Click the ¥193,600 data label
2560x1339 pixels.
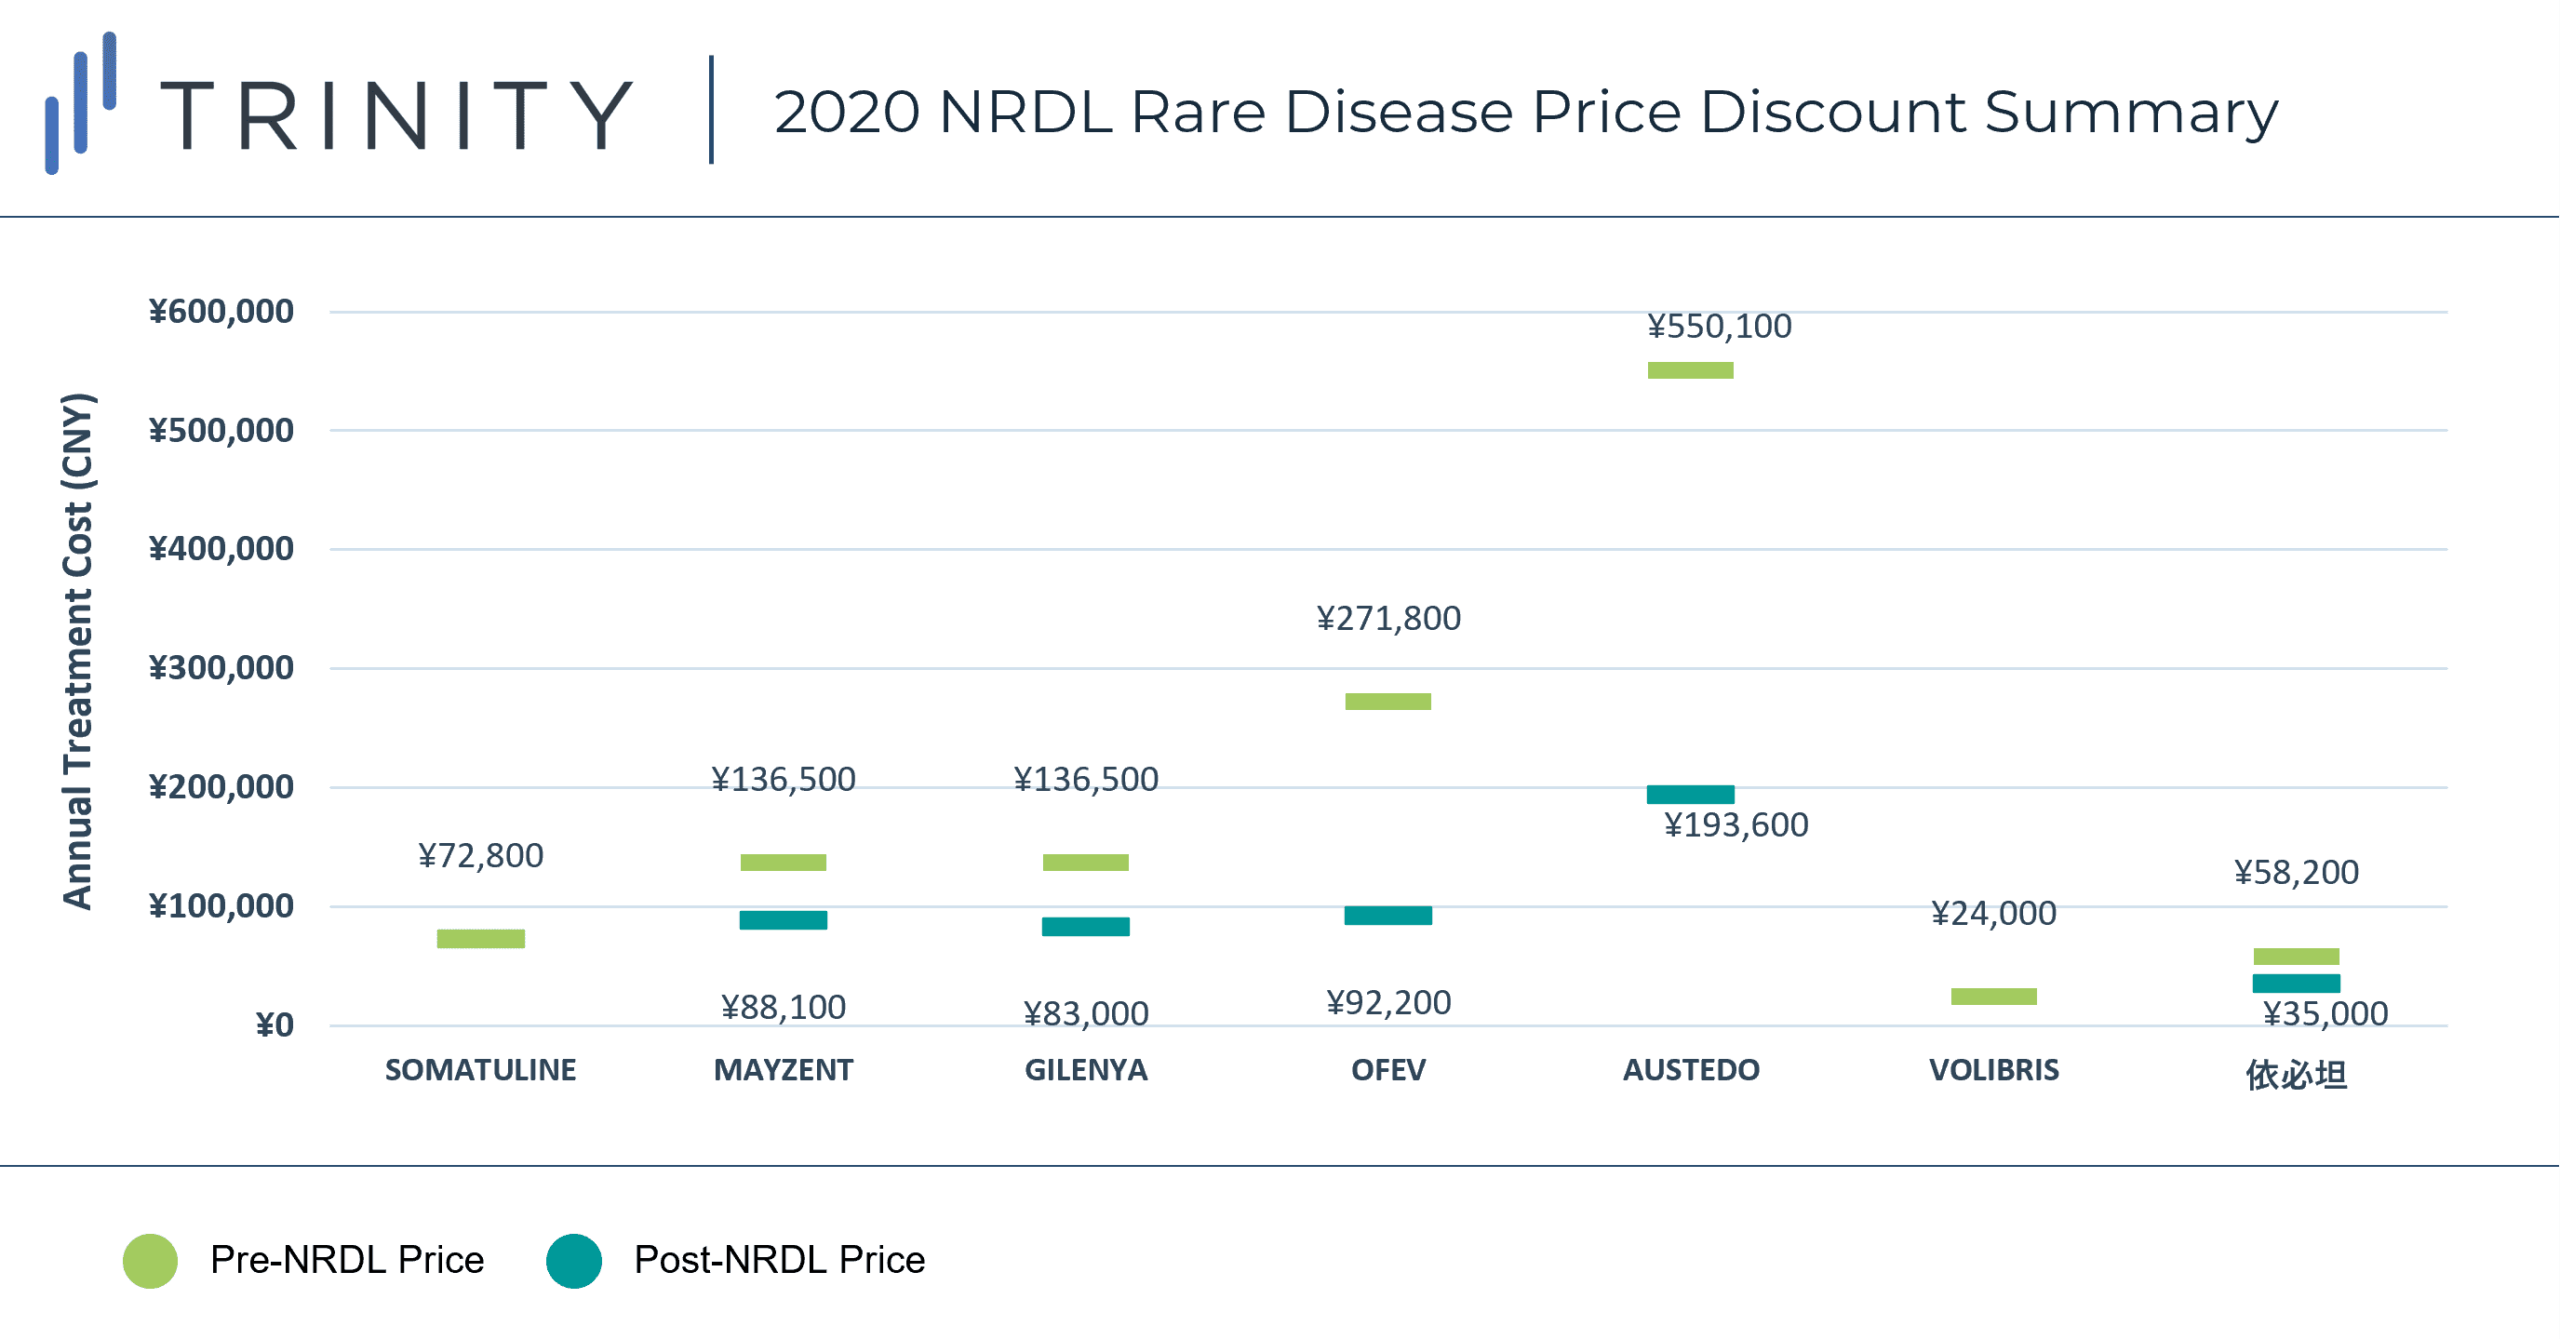1736,825
